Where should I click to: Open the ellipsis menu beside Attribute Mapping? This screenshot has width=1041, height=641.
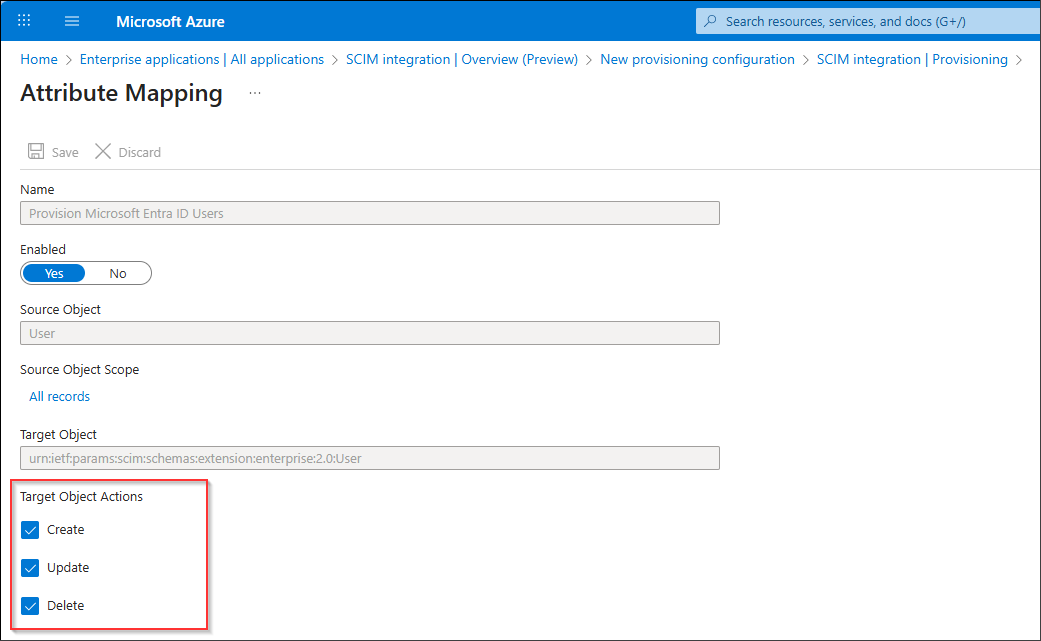pos(255,94)
